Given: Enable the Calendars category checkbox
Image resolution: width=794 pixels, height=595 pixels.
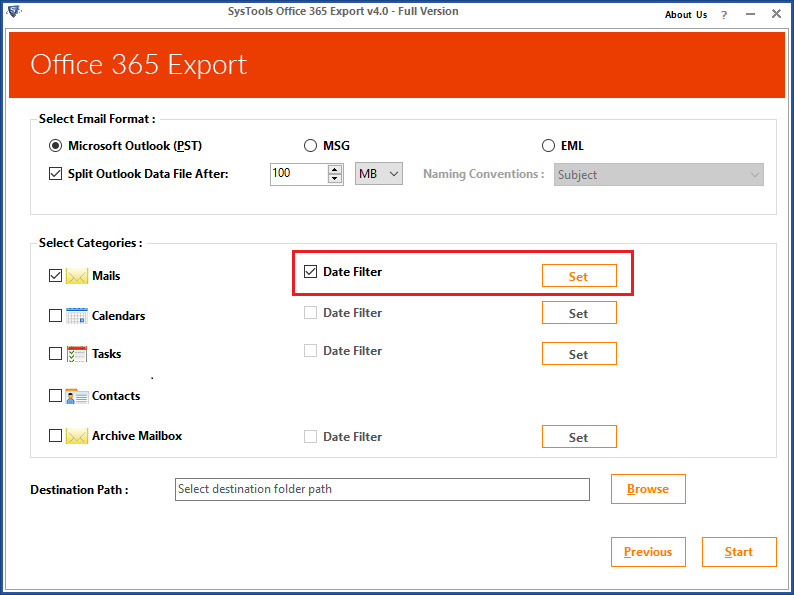Looking at the screenshot, I should pyautogui.click(x=55, y=315).
